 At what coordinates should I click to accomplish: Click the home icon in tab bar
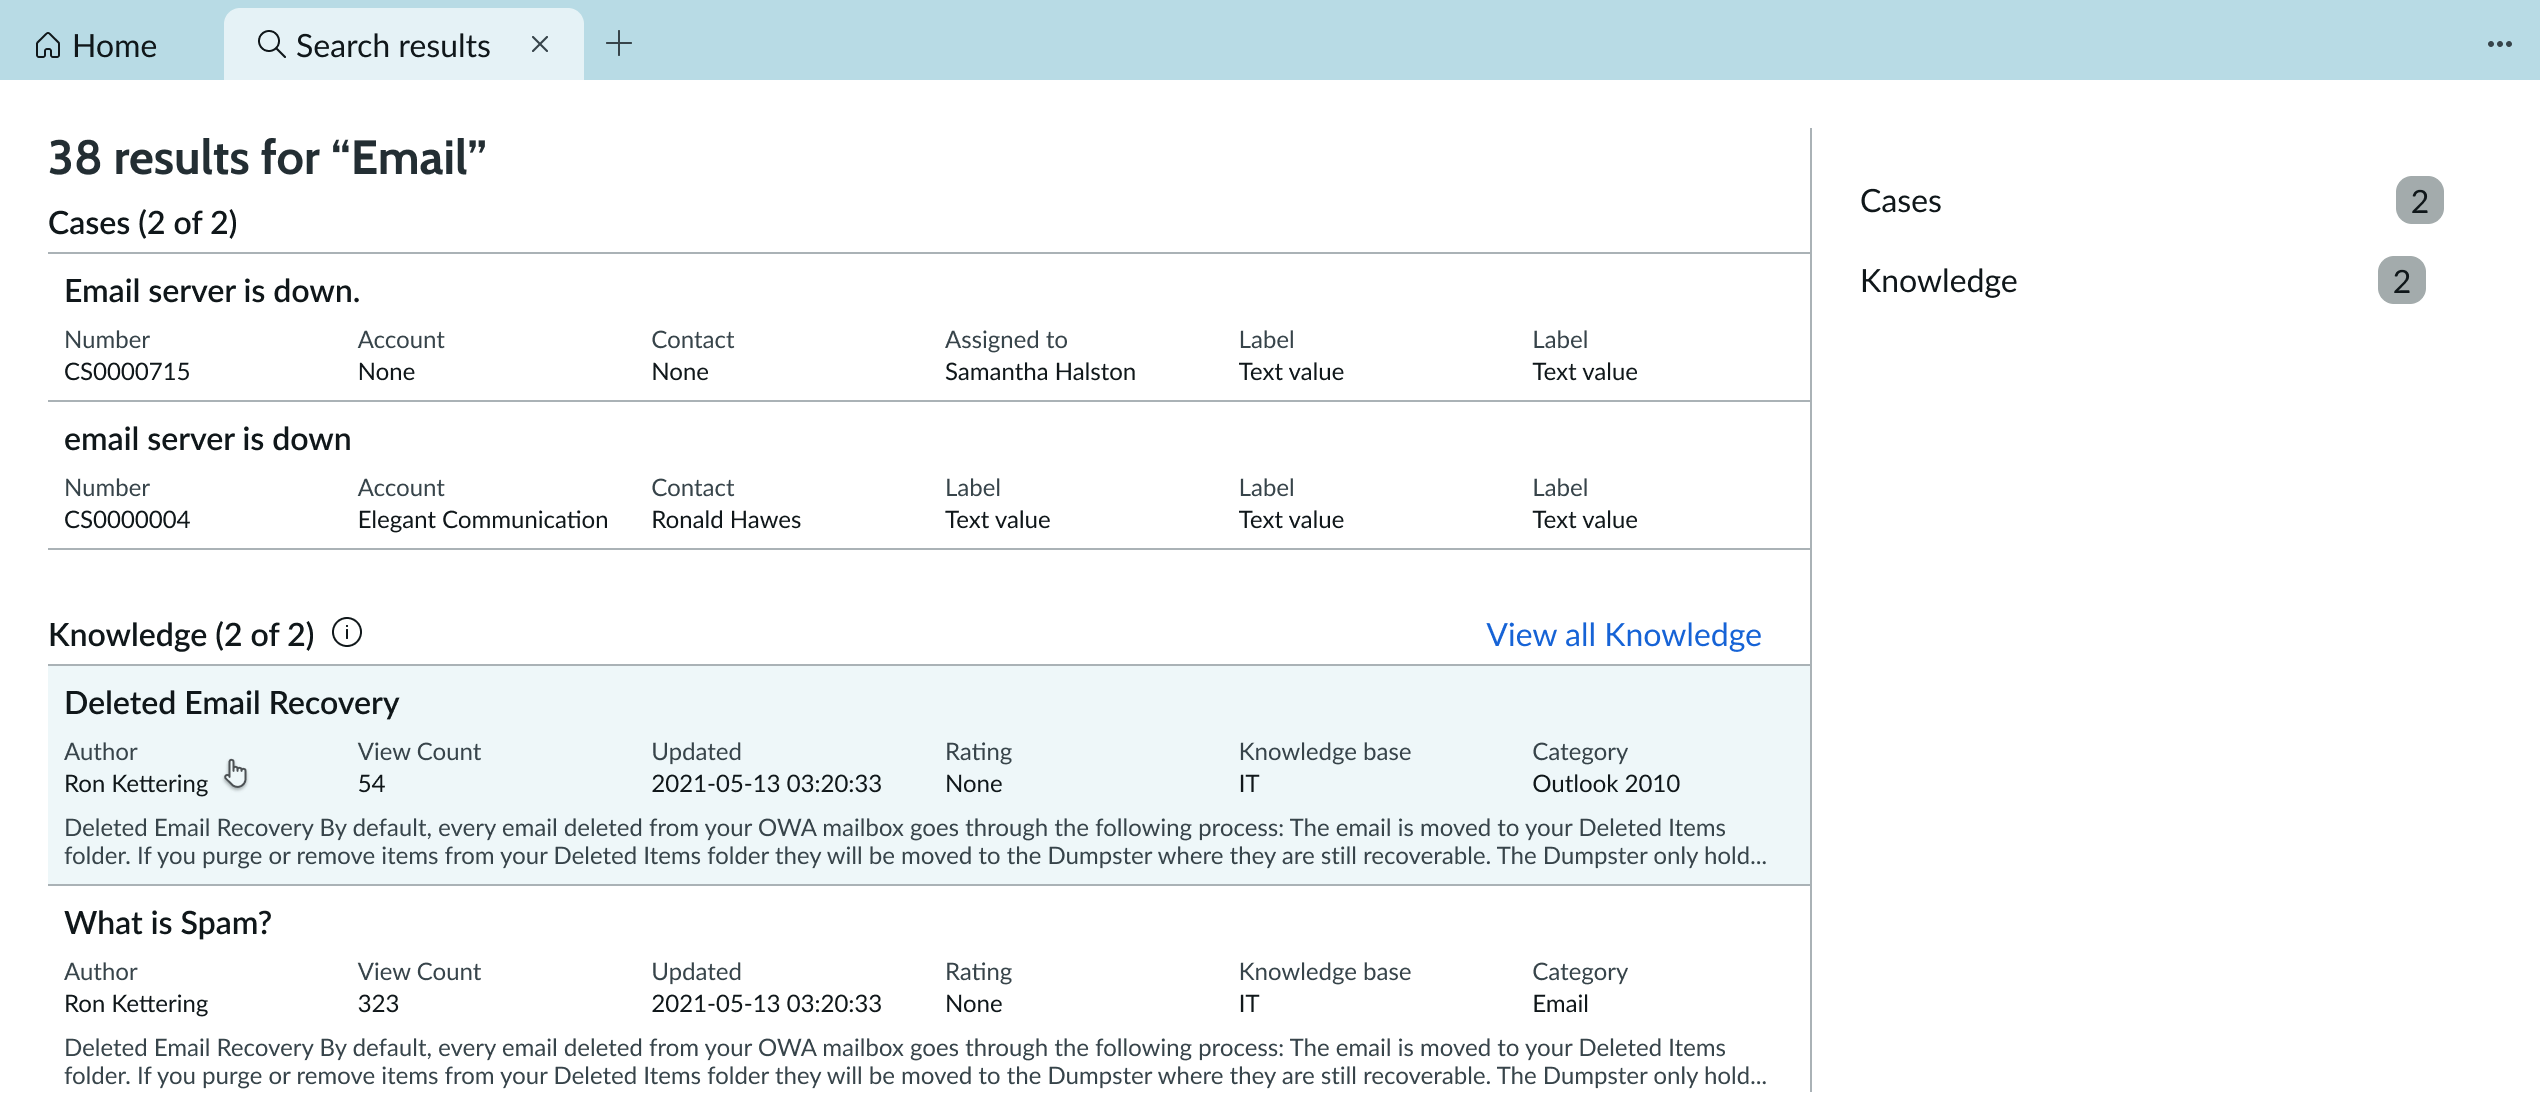tap(48, 45)
